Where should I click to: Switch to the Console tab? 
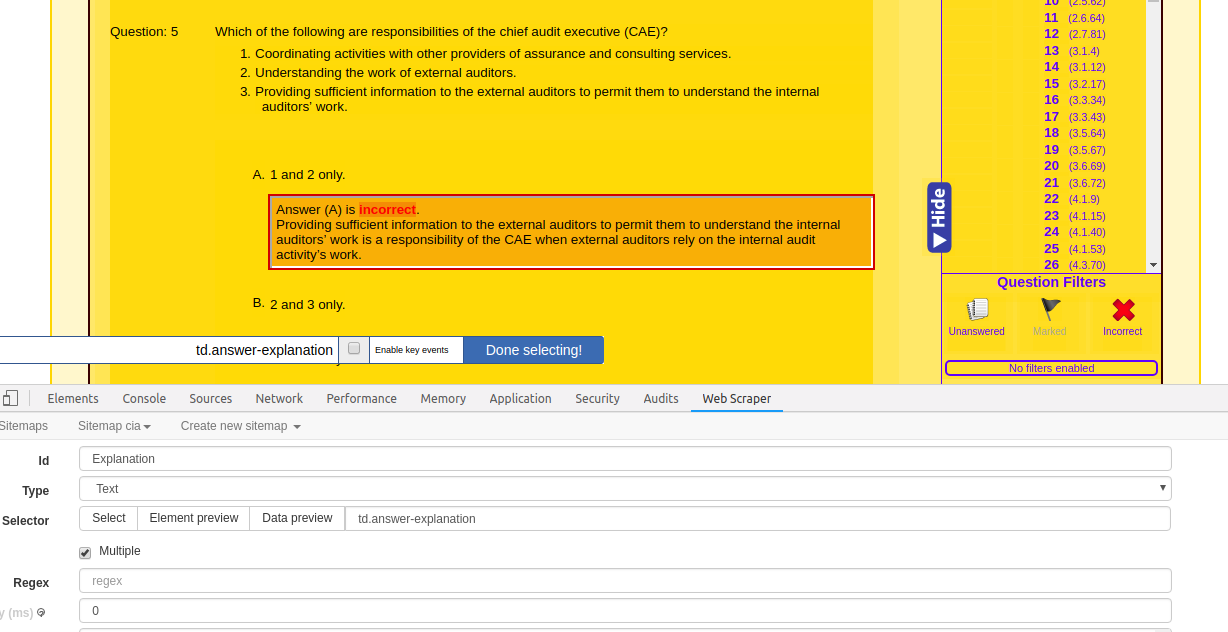pos(144,398)
